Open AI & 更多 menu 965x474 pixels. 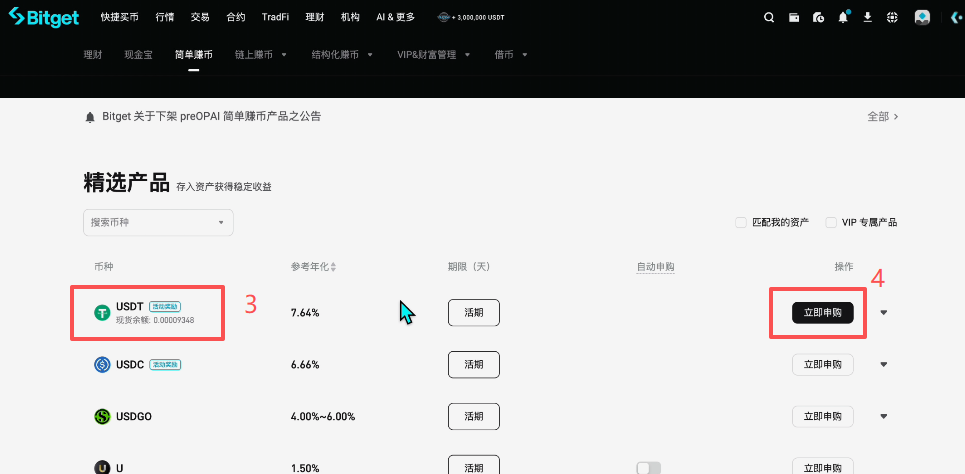tap(396, 17)
